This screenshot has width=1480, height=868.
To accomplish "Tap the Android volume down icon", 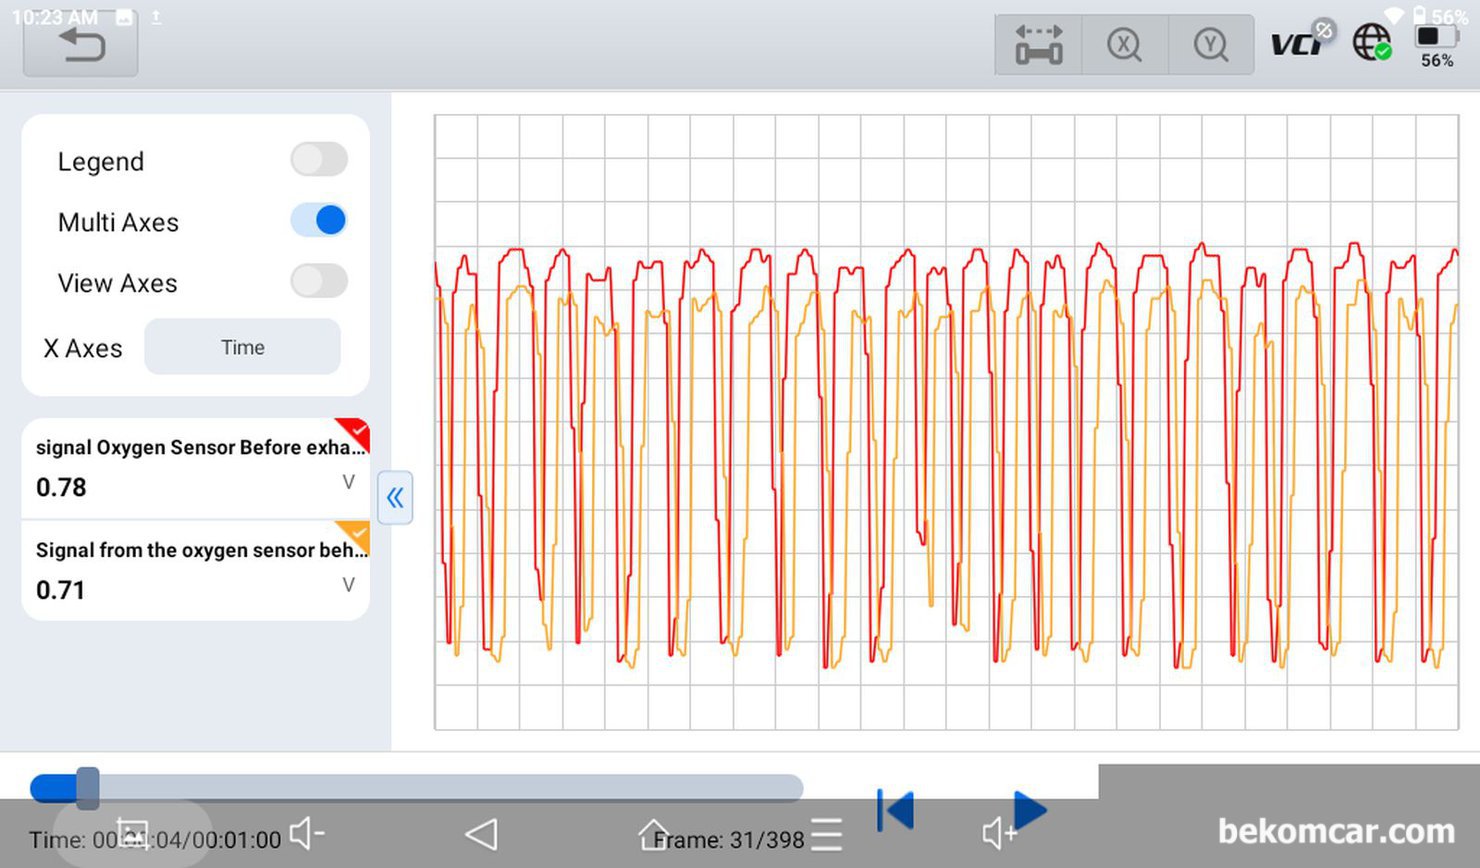I will [x=307, y=833].
